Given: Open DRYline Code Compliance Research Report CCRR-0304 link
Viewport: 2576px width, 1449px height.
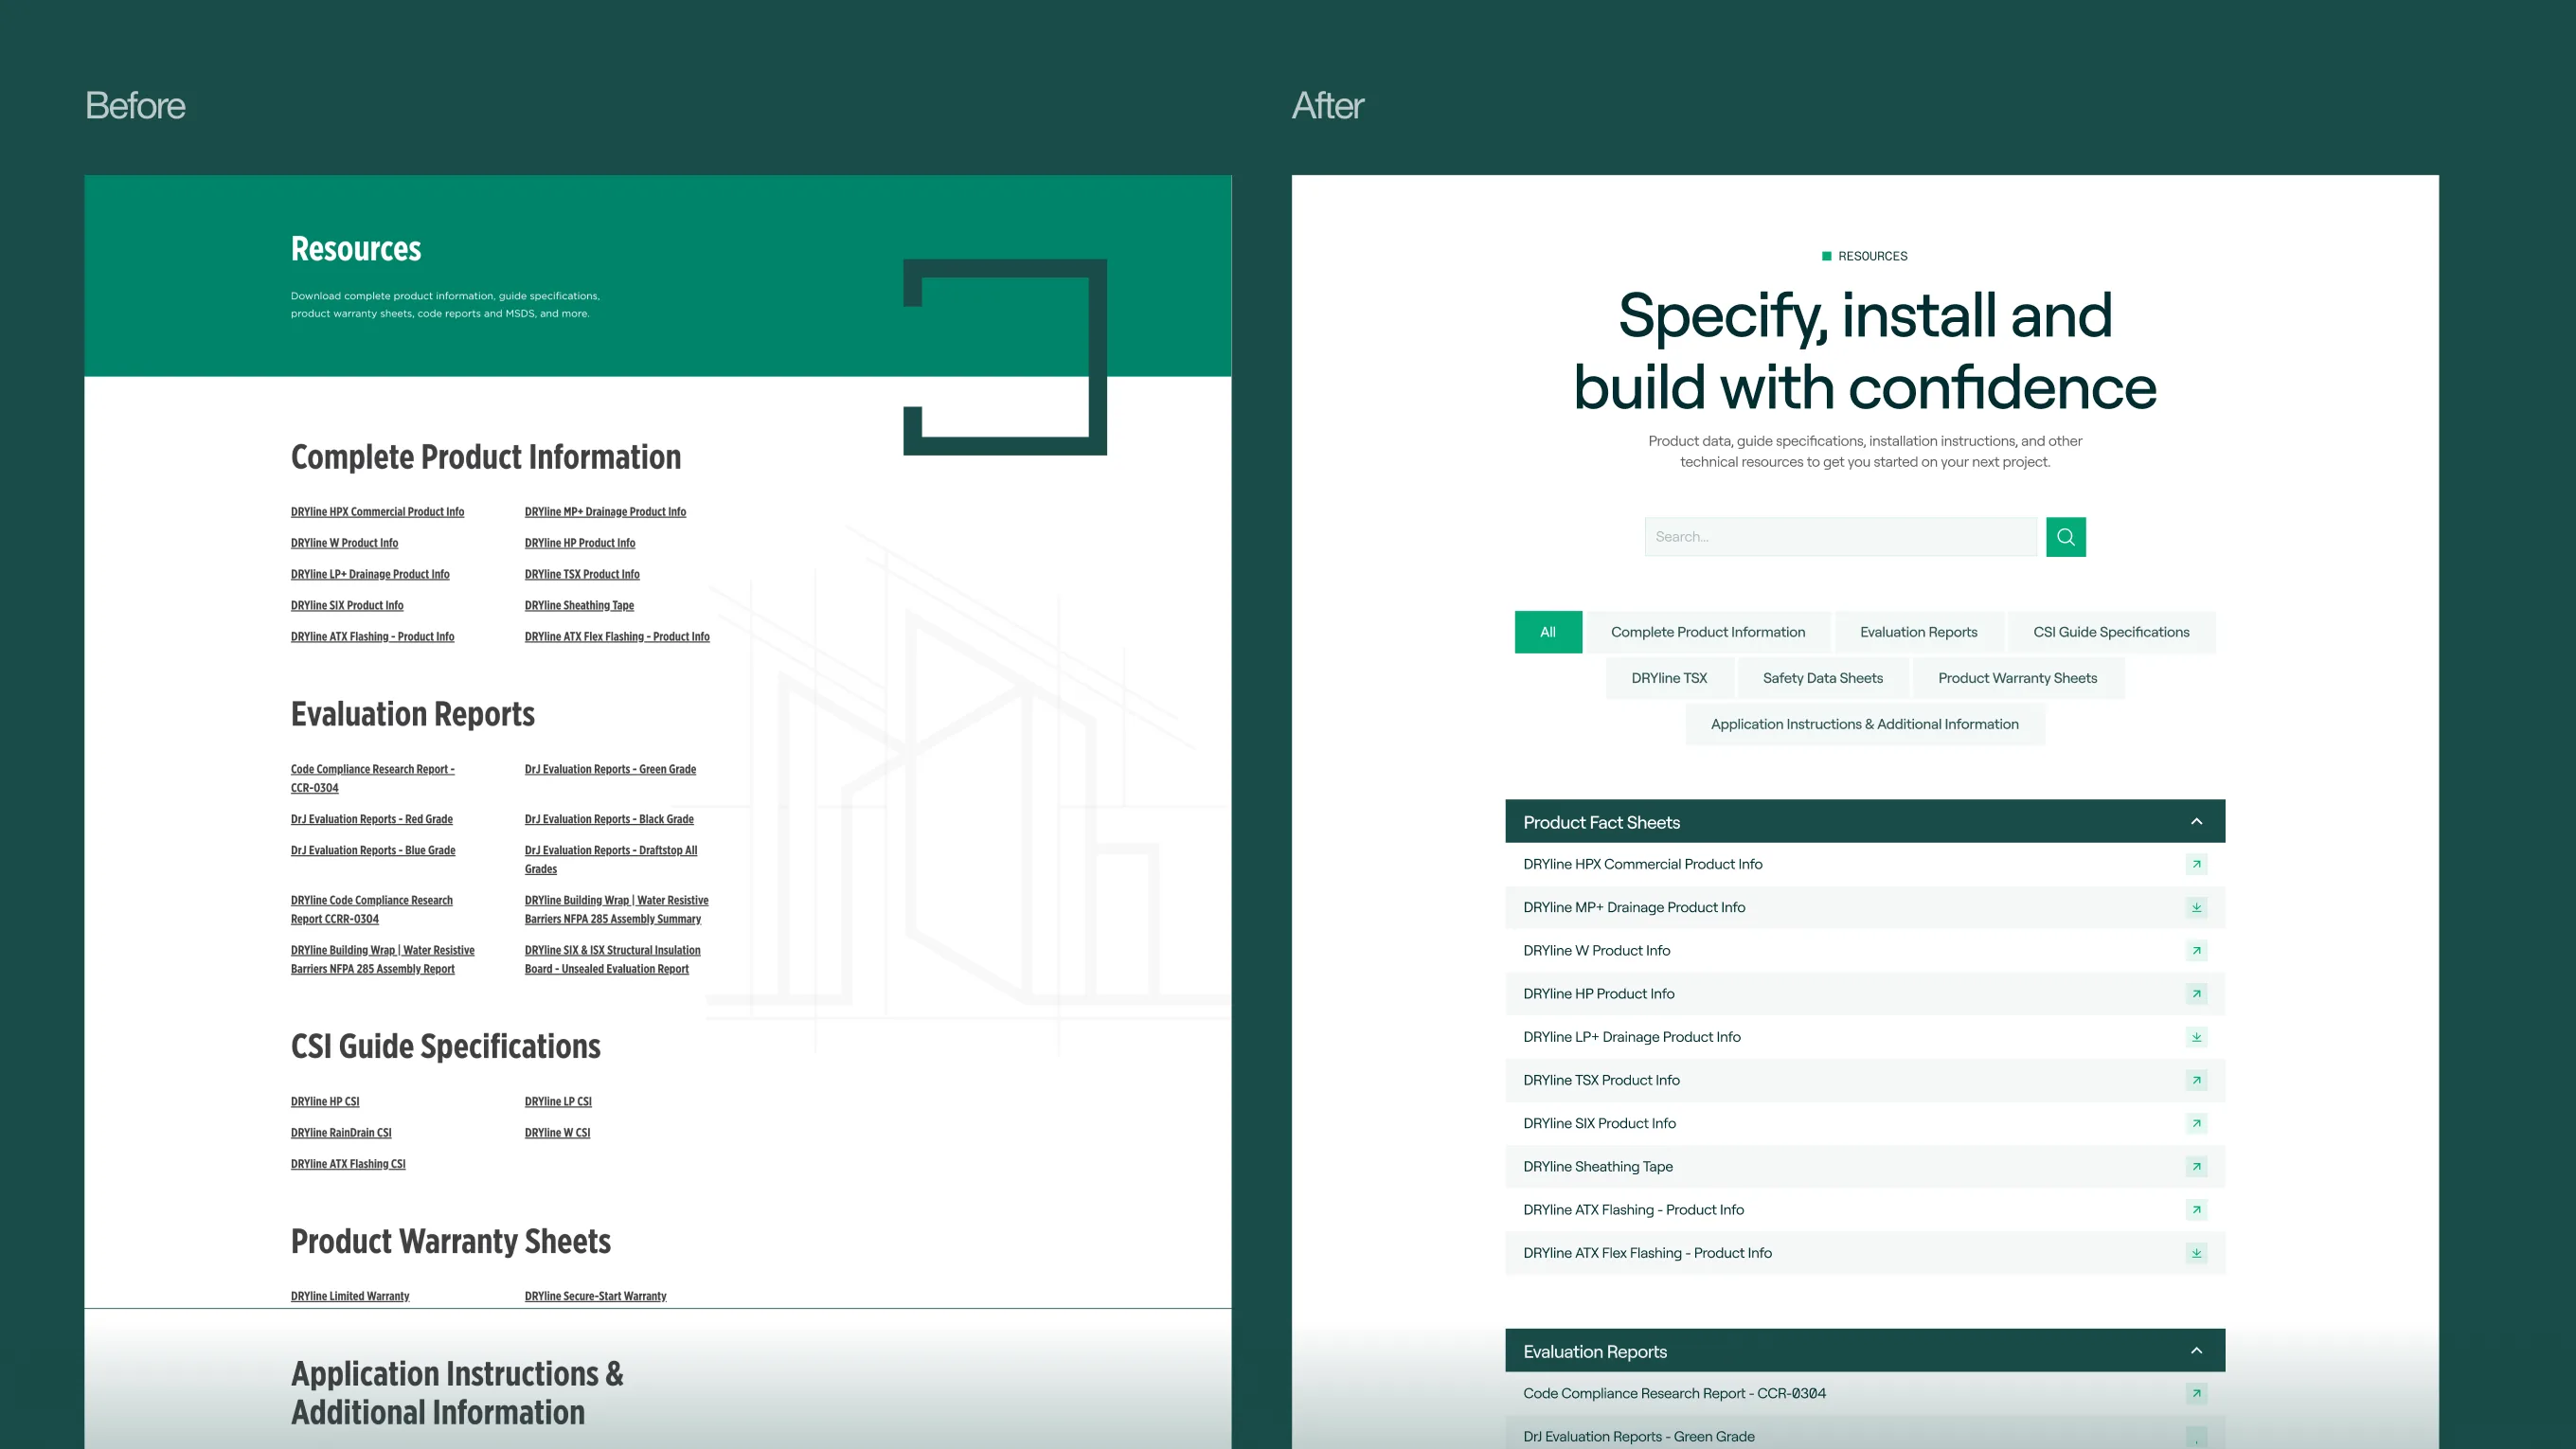Looking at the screenshot, I should (x=371, y=909).
